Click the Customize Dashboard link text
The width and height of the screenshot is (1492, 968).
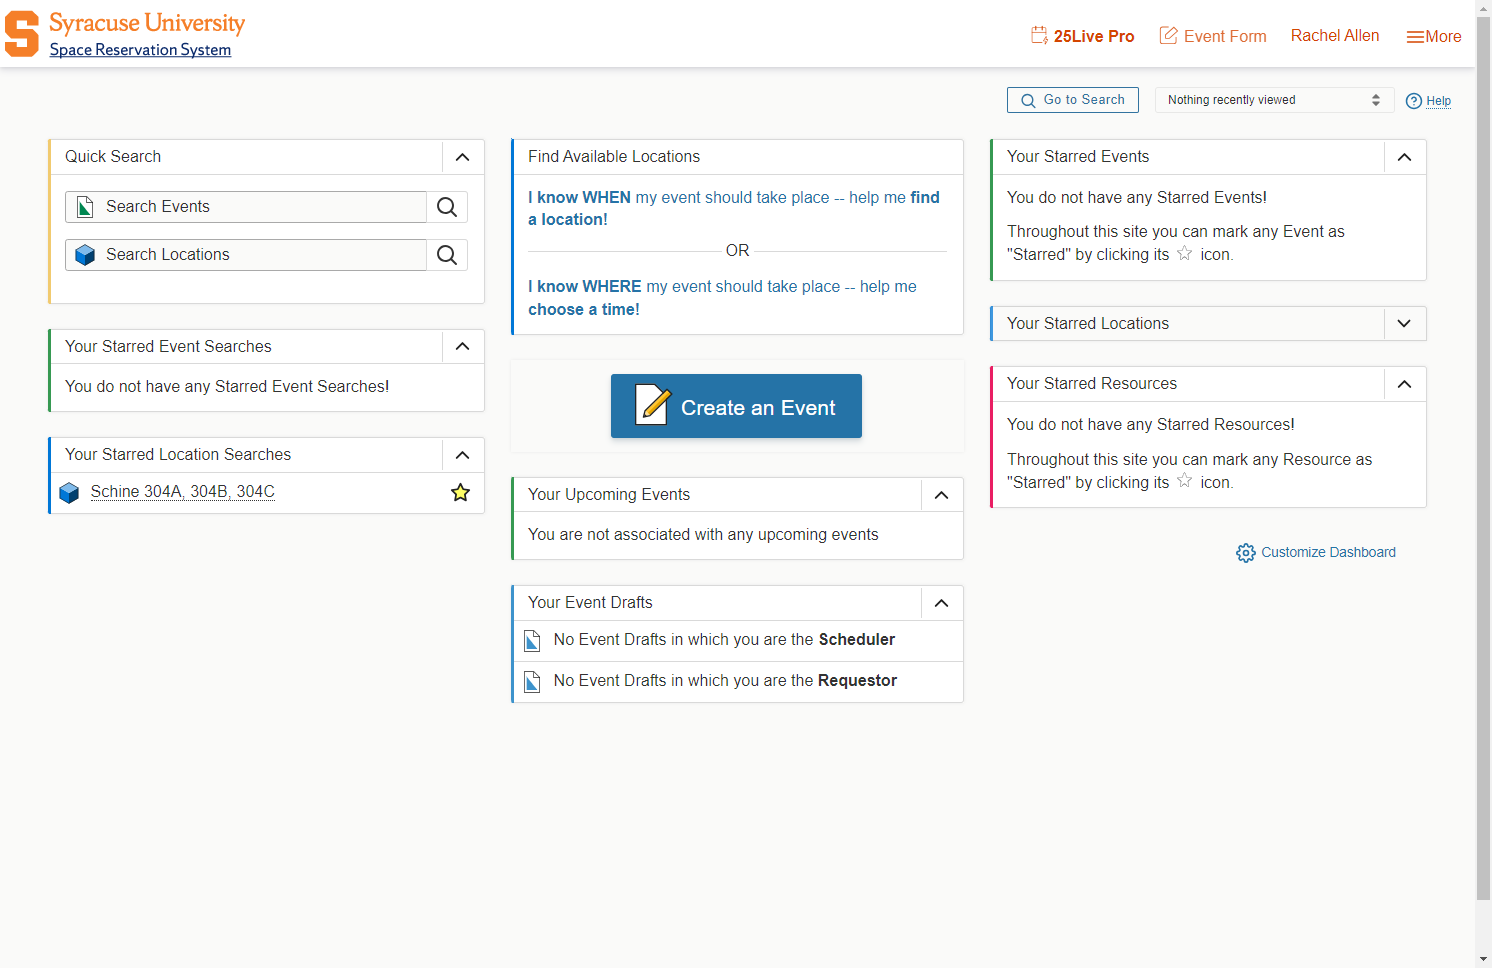[x=1328, y=553]
